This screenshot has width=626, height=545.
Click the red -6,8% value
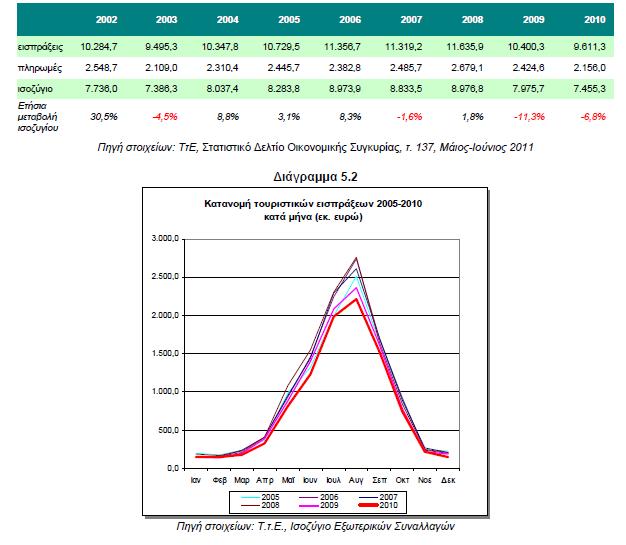tap(593, 117)
